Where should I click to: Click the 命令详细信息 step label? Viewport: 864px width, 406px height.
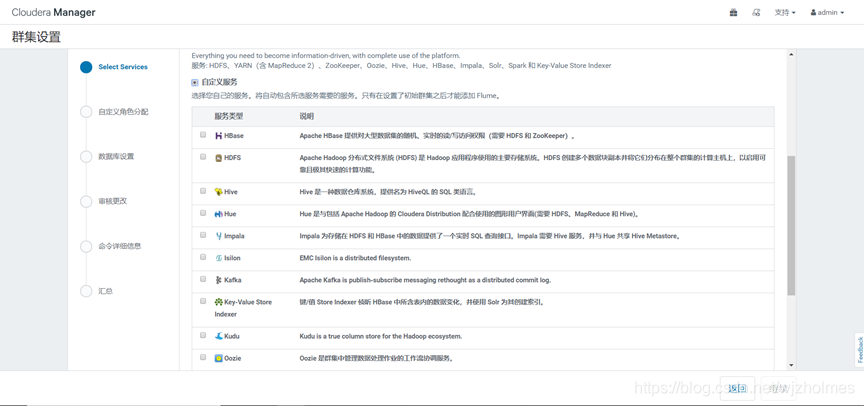[x=120, y=246]
